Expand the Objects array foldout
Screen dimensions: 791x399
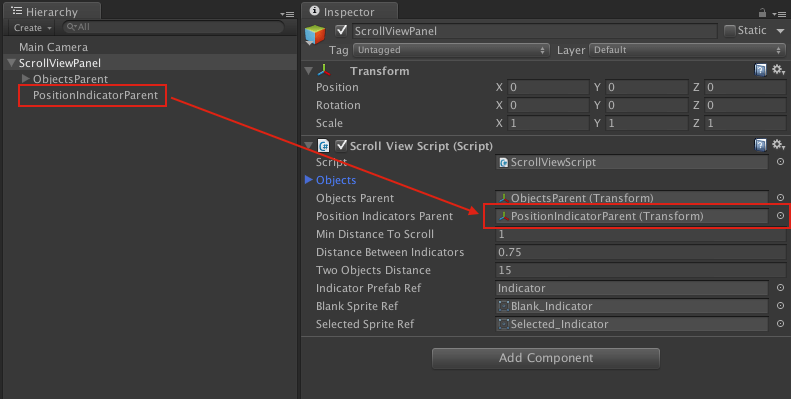click(x=309, y=180)
